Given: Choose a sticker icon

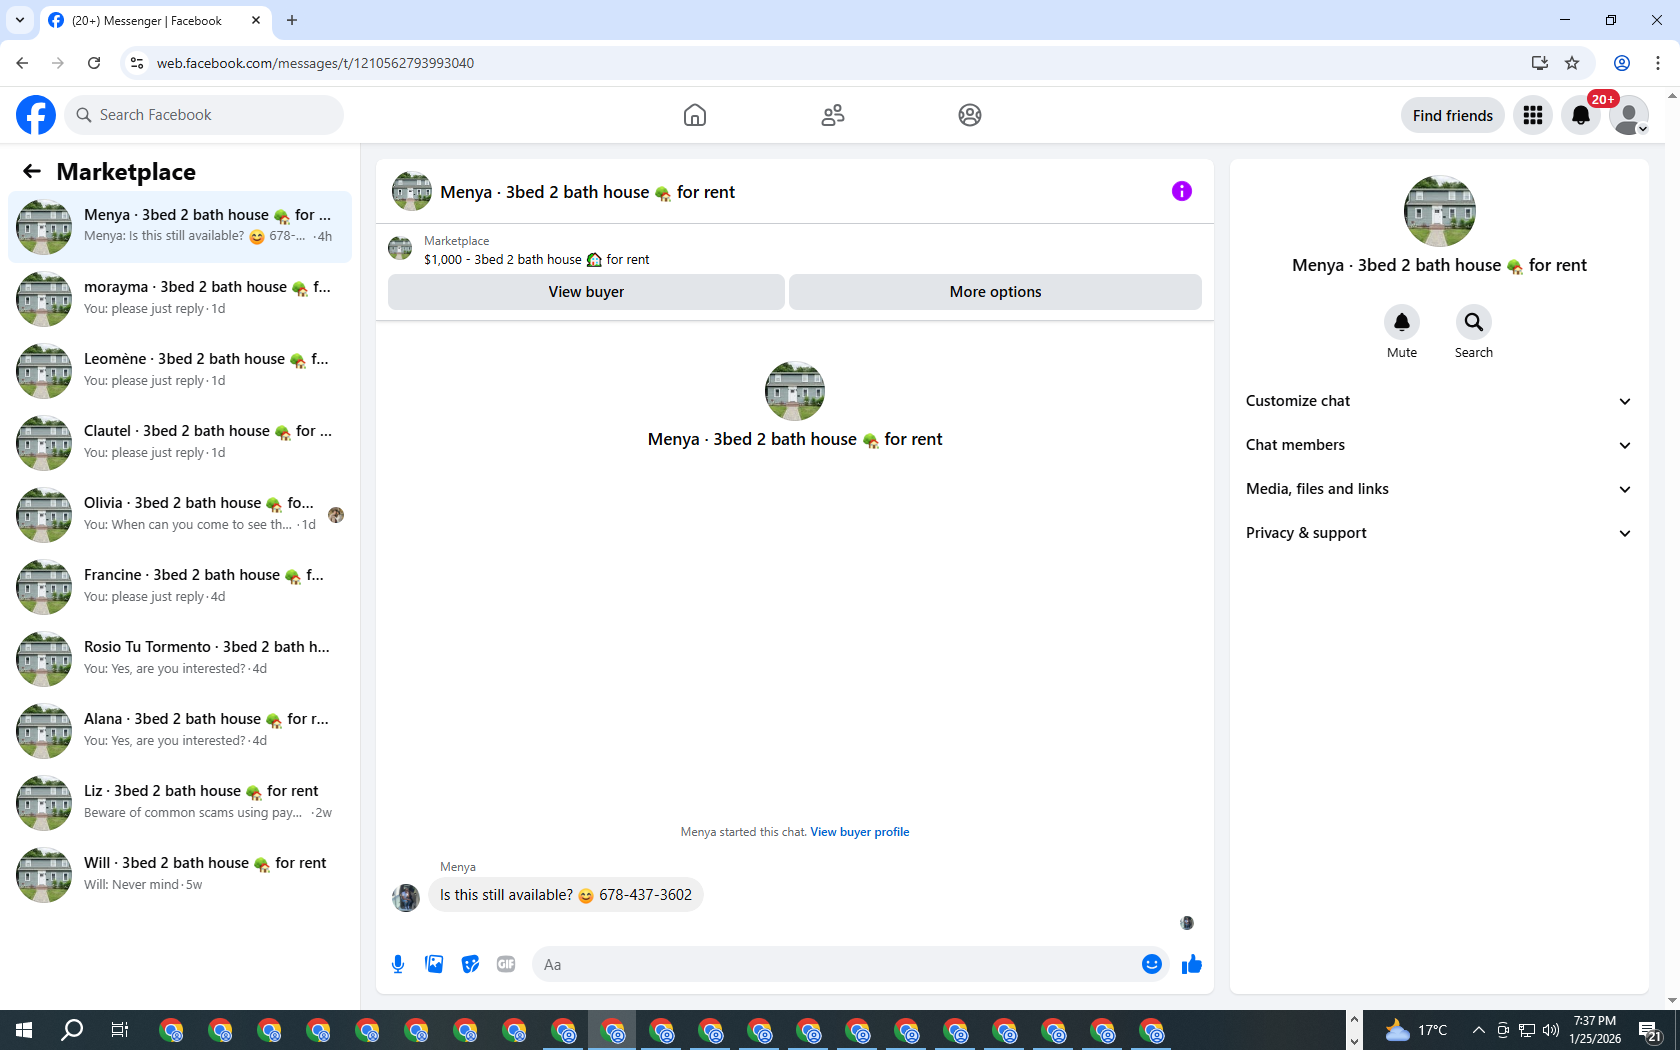Looking at the screenshot, I should (470, 964).
